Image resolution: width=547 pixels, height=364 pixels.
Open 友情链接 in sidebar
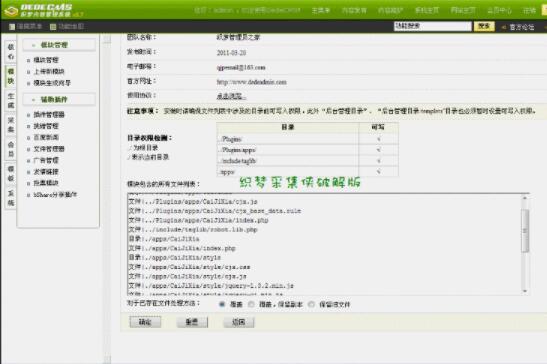(46, 172)
